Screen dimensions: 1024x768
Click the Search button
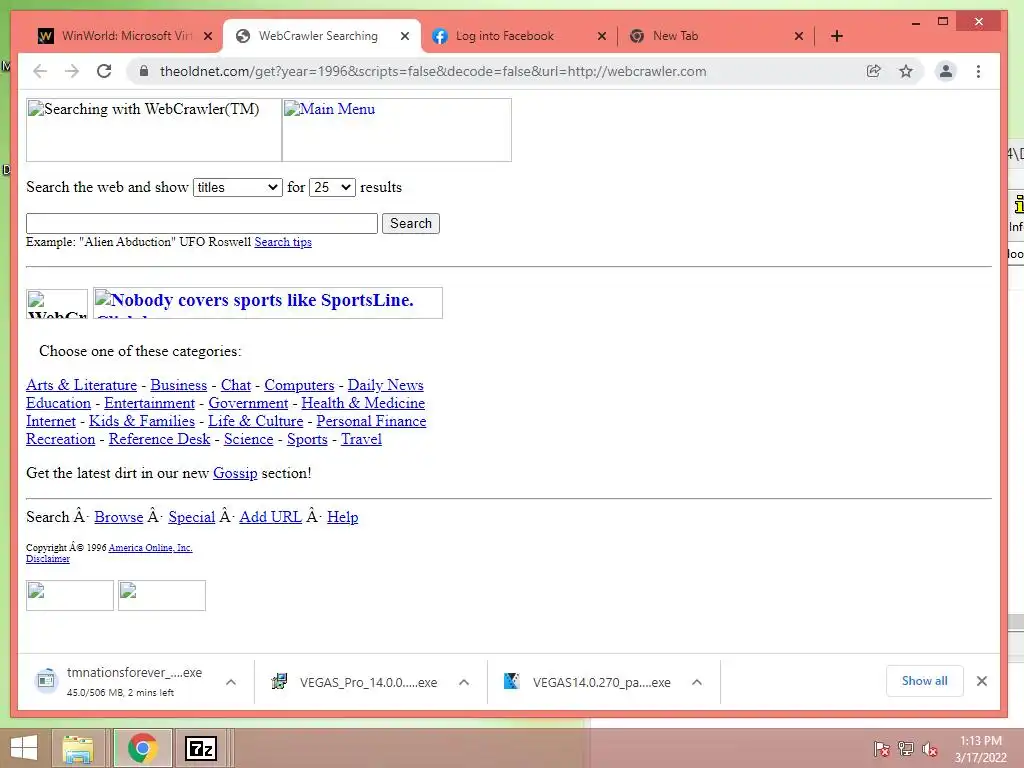click(411, 223)
